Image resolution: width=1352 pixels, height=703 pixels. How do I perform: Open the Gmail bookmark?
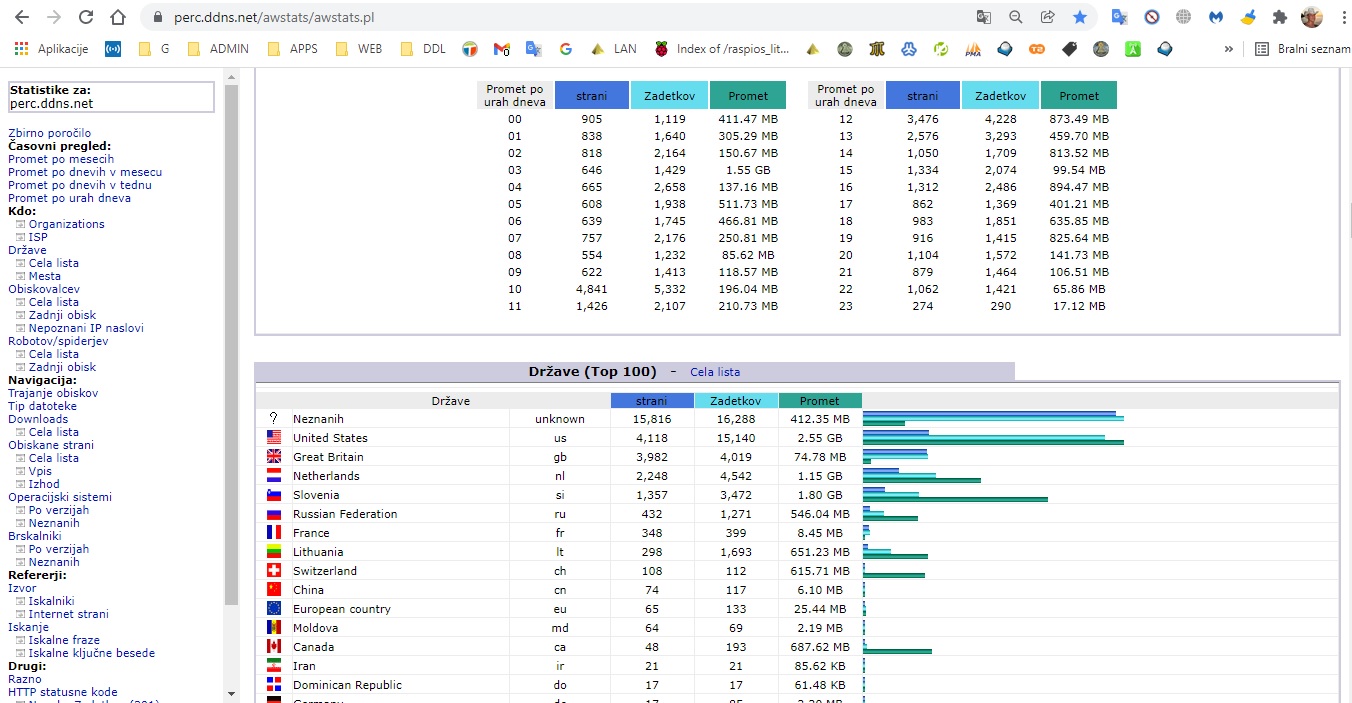pos(501,49)
